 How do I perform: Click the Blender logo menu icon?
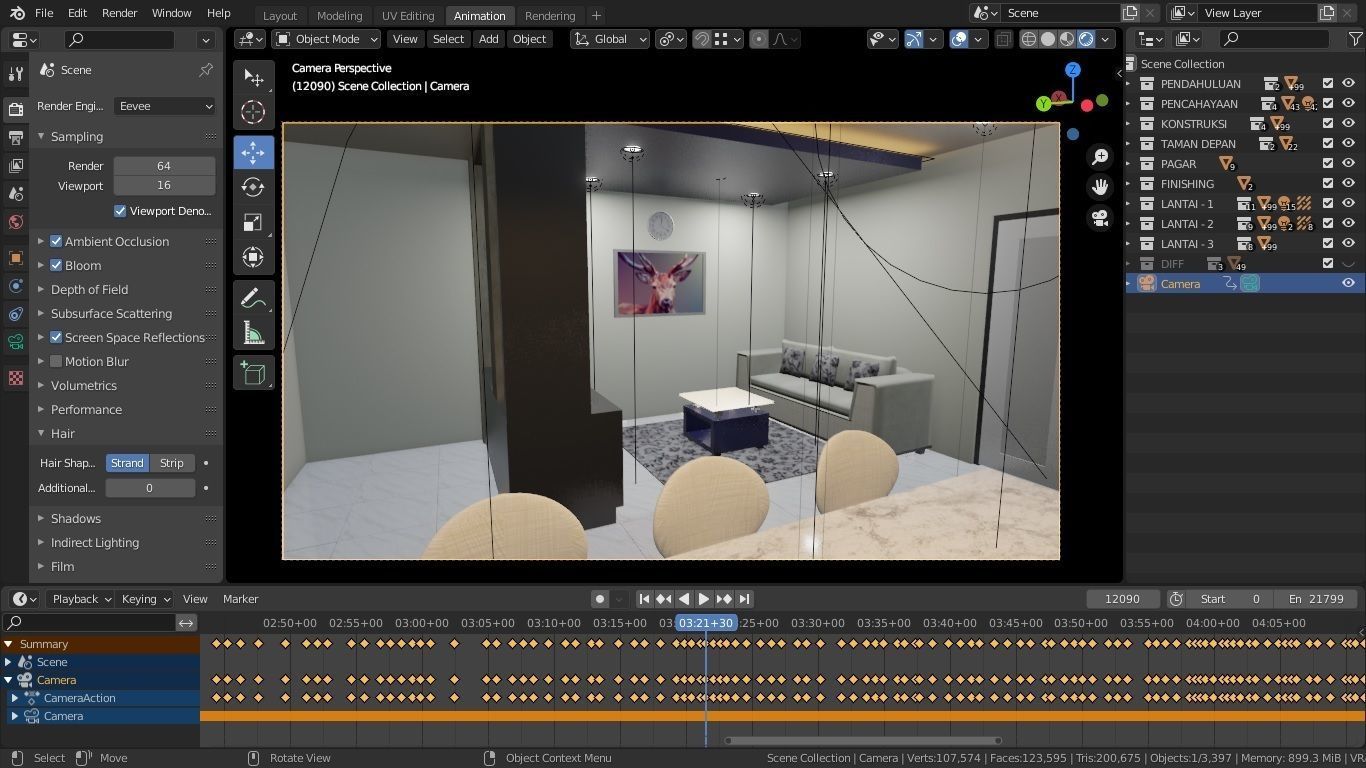pyautogui.click(x=17, y=13)
